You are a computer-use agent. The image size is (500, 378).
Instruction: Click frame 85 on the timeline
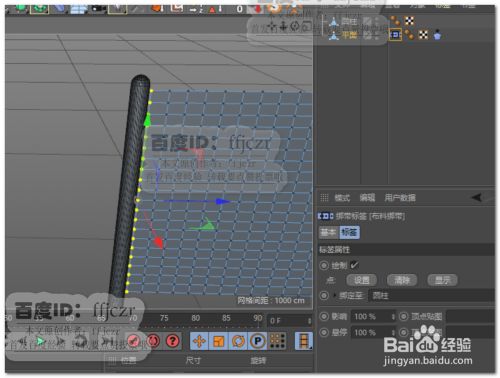pyautogui.click(x=226, y=318)
